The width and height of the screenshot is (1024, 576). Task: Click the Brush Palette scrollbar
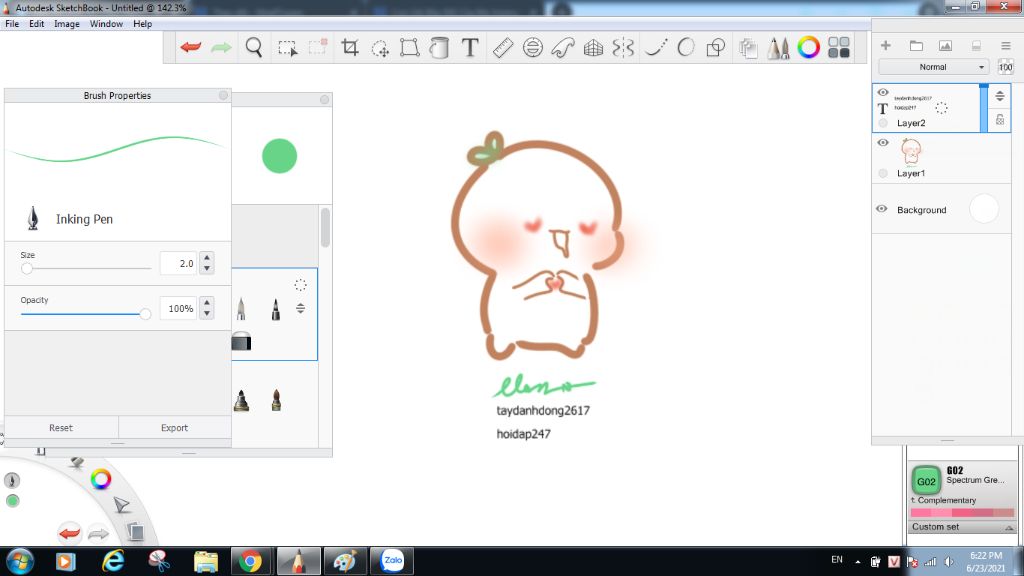[x=325, y=227]
